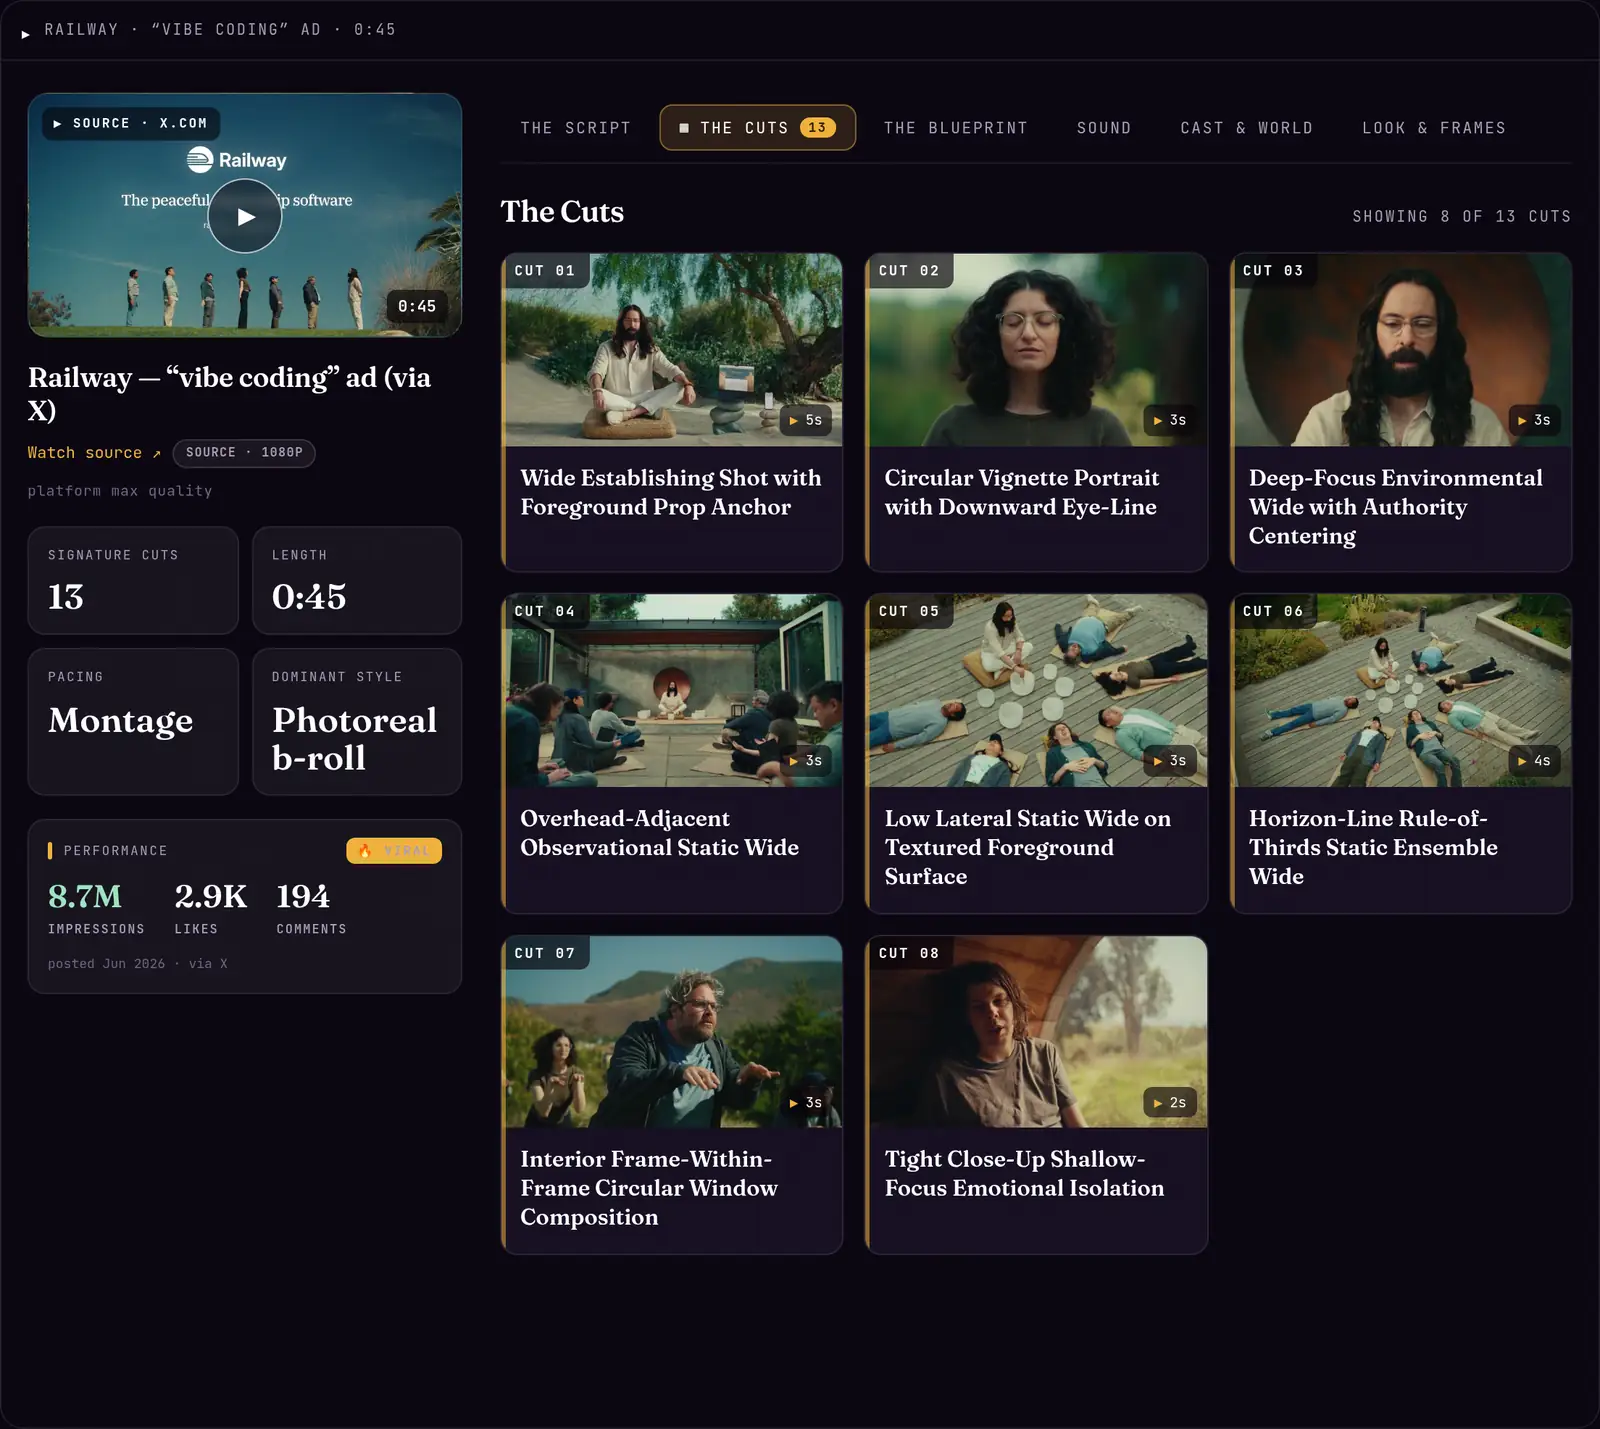Click title "Circular Vignette Portrait with Downward Eye-Line"
The width and height of the screenshot is (1600, 1429).
click(x=1022, y=493)
